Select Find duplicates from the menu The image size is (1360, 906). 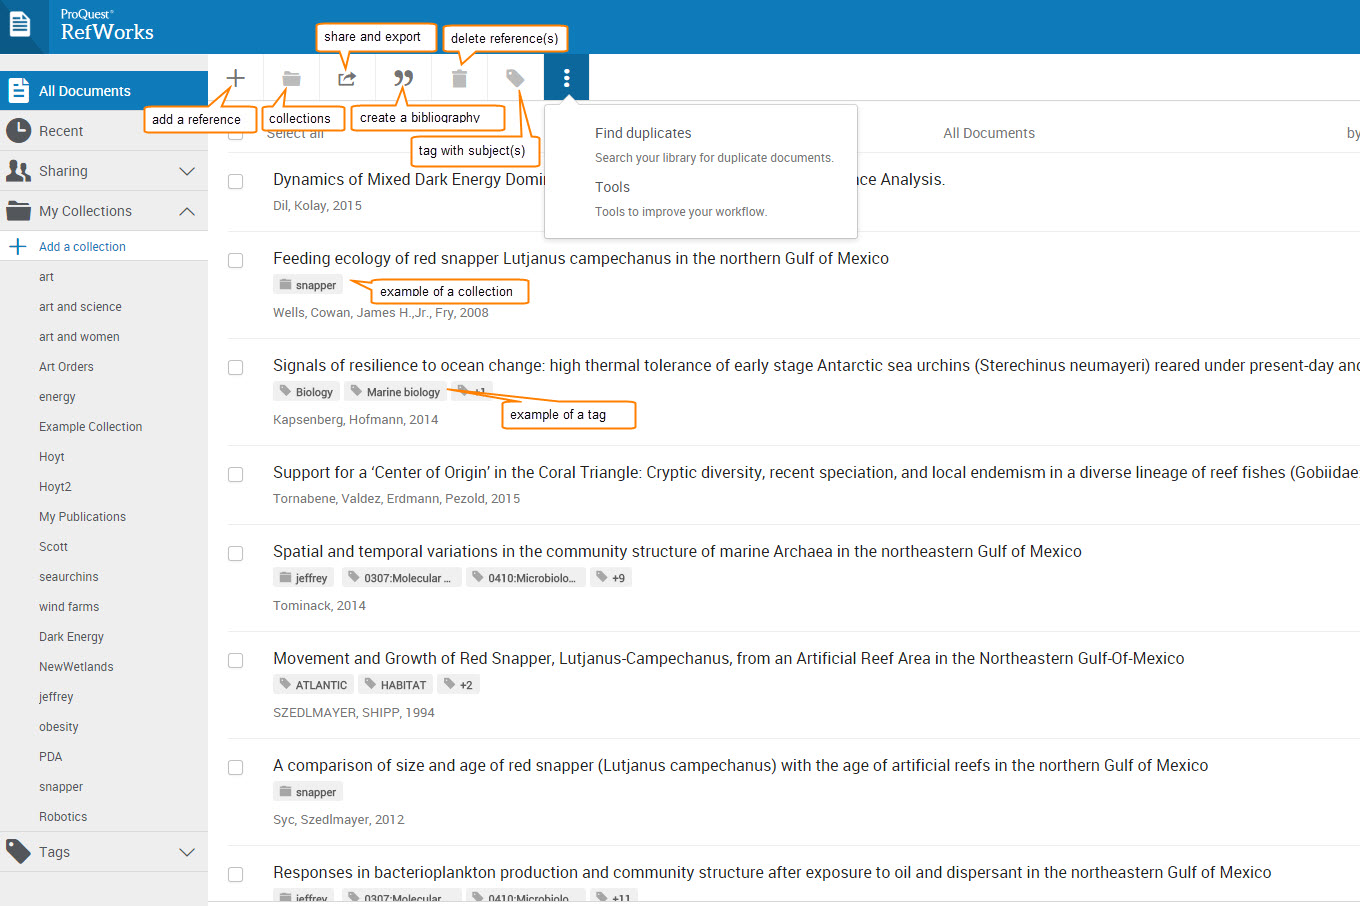(642, 132)
